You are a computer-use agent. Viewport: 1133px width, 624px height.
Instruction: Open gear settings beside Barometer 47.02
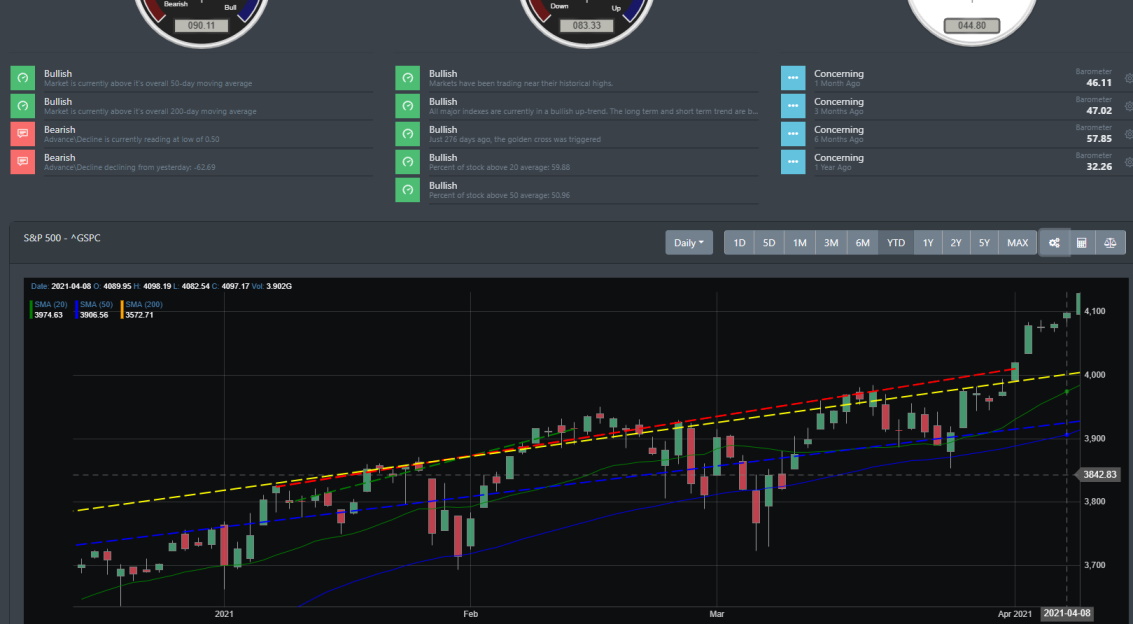click(1129, 106)
